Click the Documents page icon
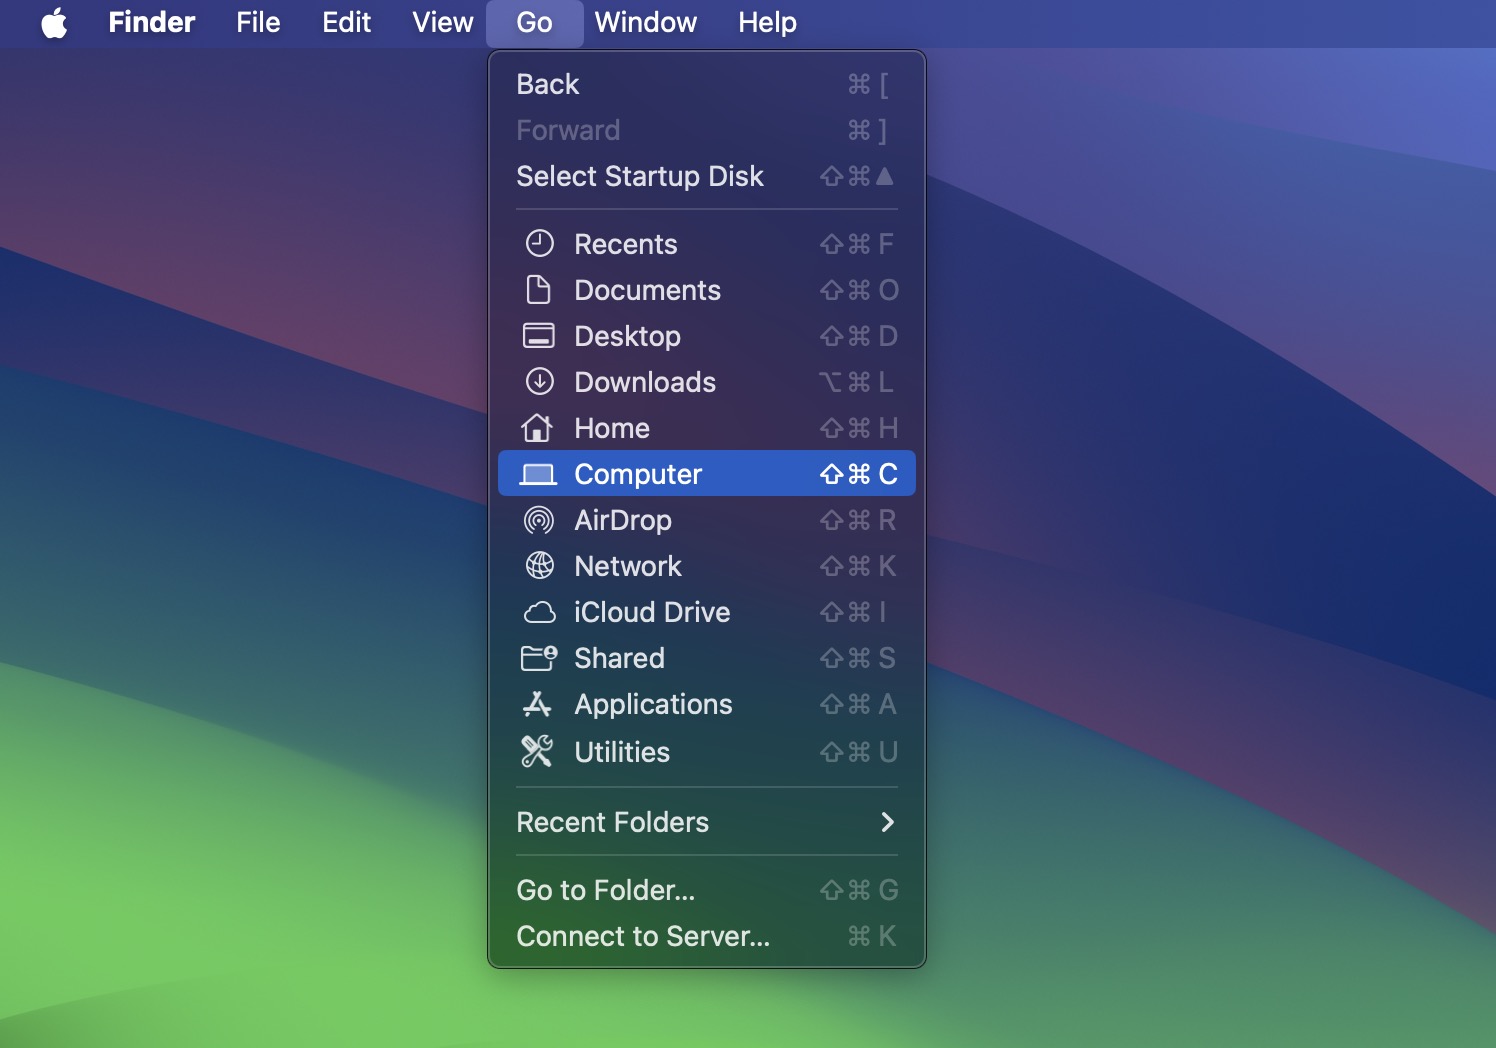The image size is (1496, 1048). point(539,289)
